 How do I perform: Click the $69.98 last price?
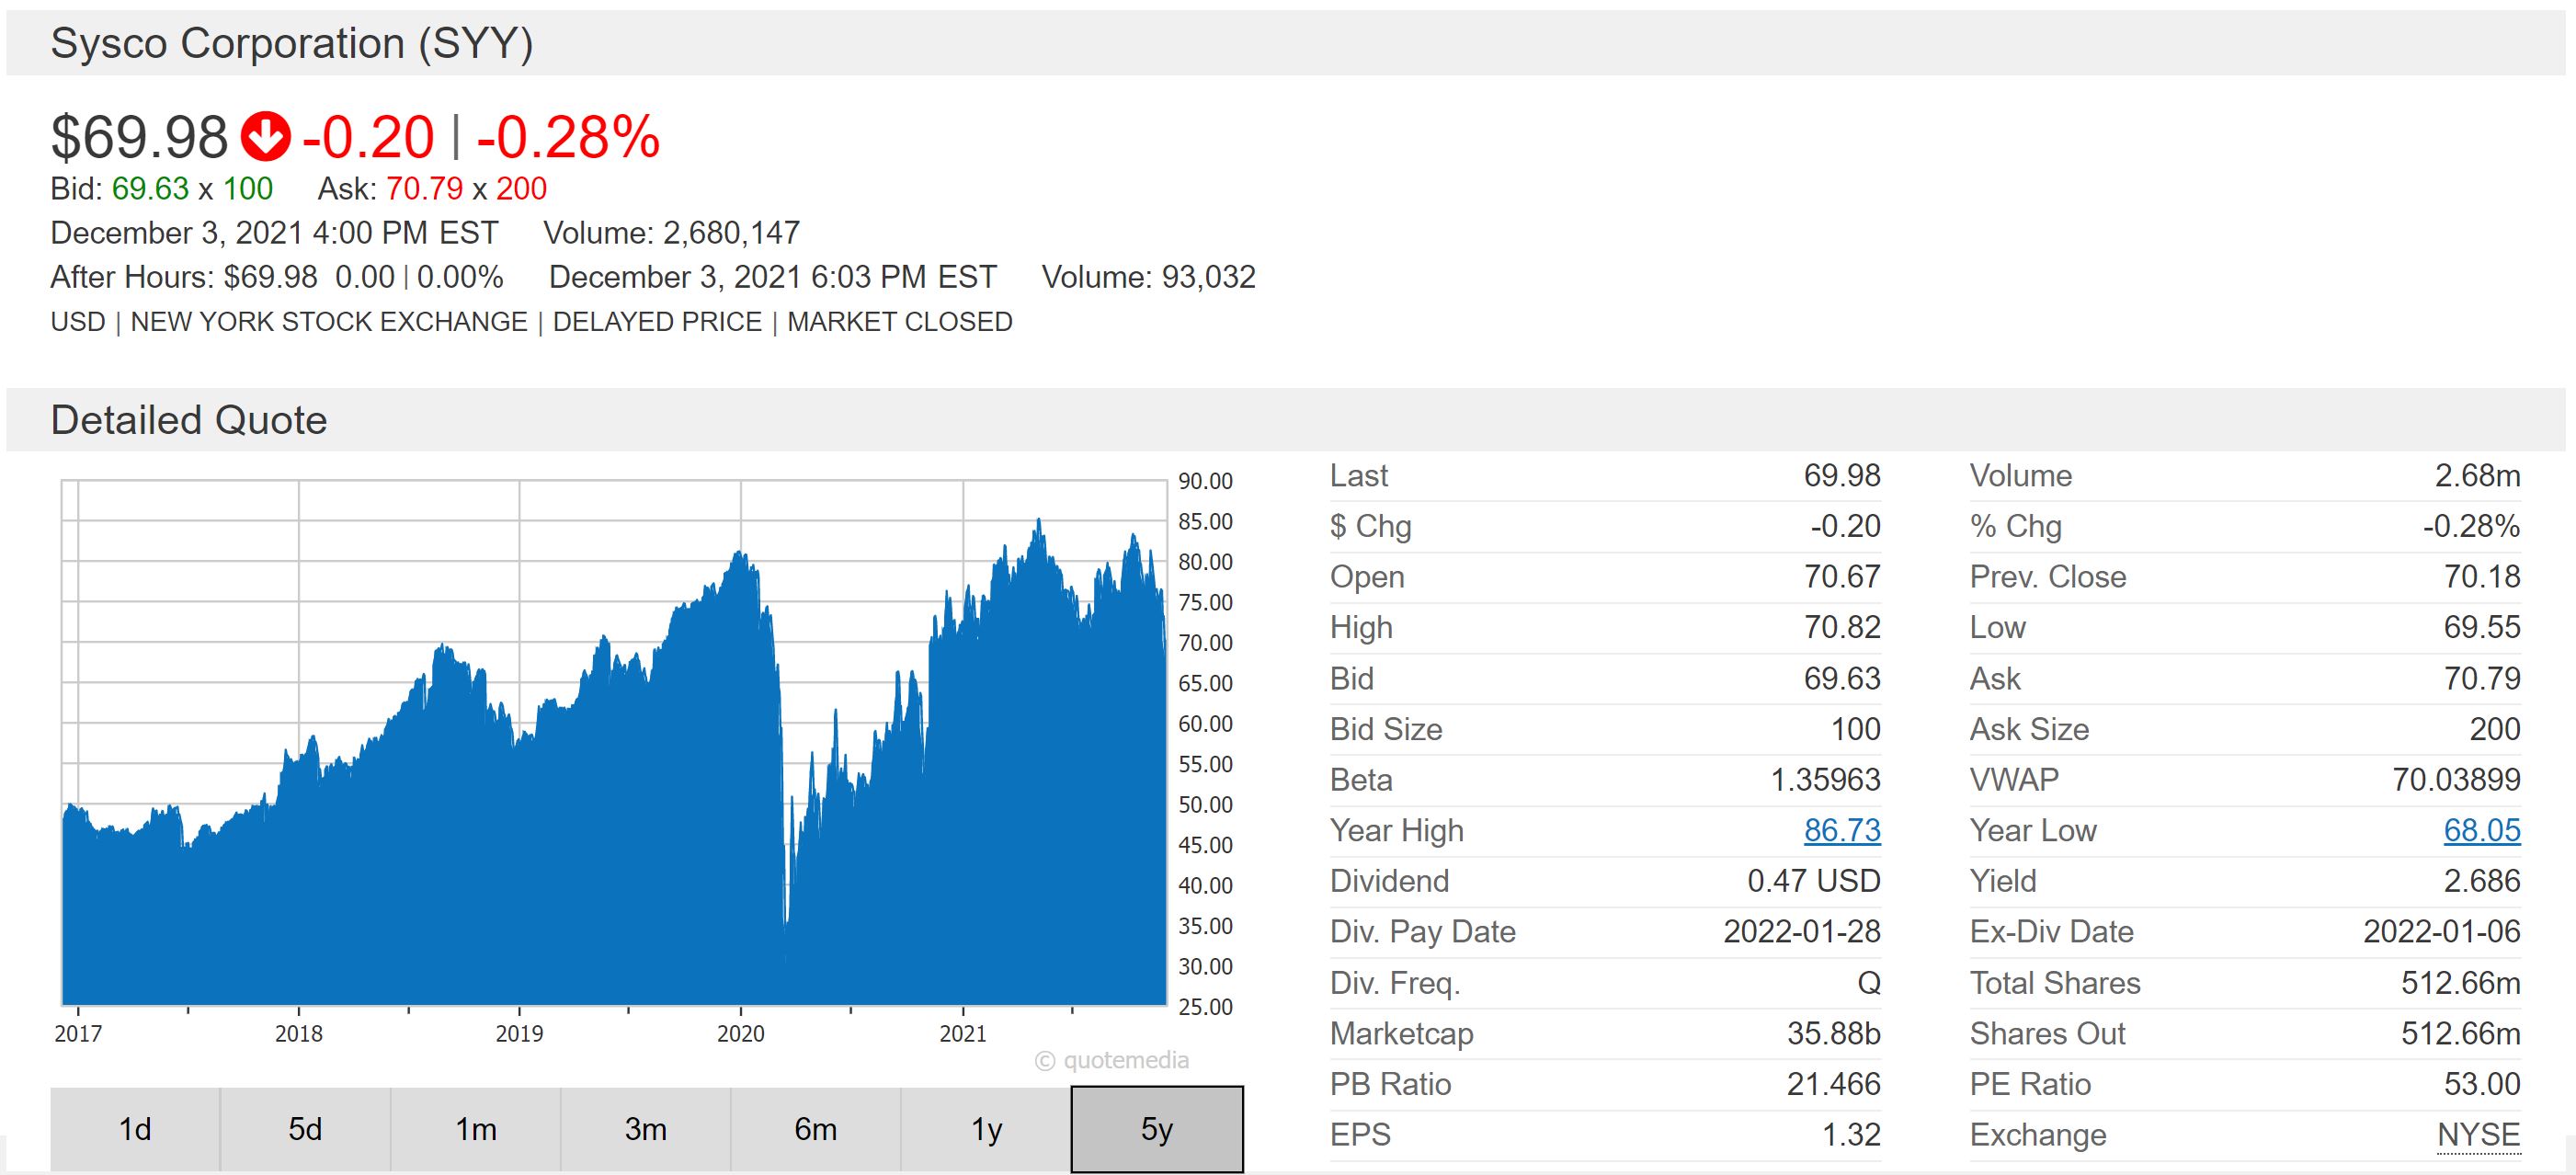coord(139,137)
